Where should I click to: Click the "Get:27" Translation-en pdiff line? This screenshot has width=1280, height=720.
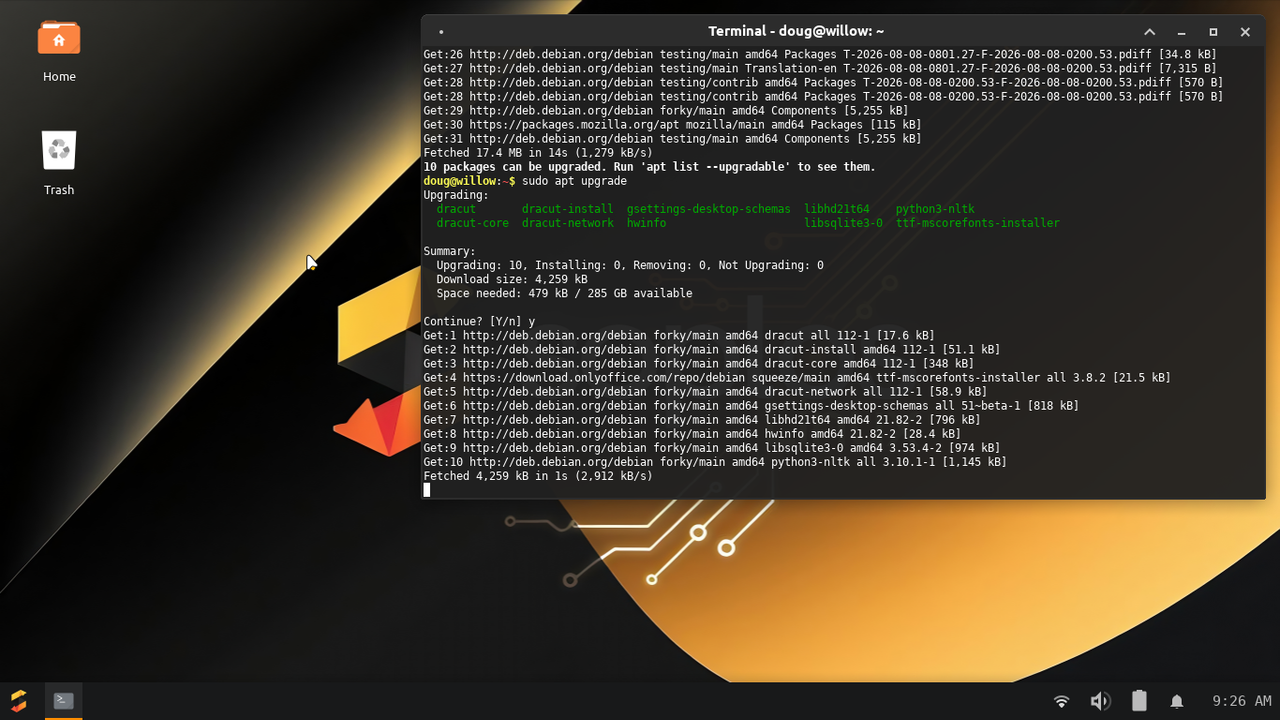point(820,68)
